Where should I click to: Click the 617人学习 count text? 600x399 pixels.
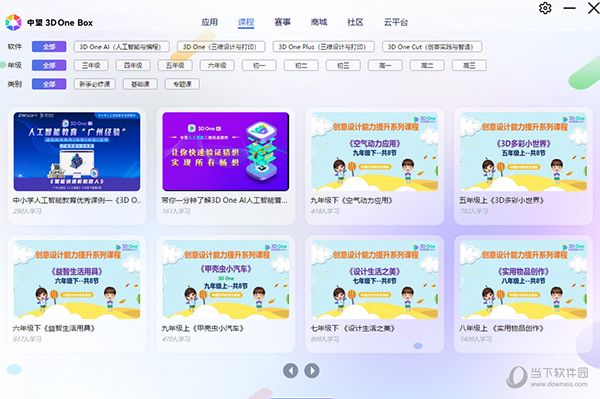[27, 339]
